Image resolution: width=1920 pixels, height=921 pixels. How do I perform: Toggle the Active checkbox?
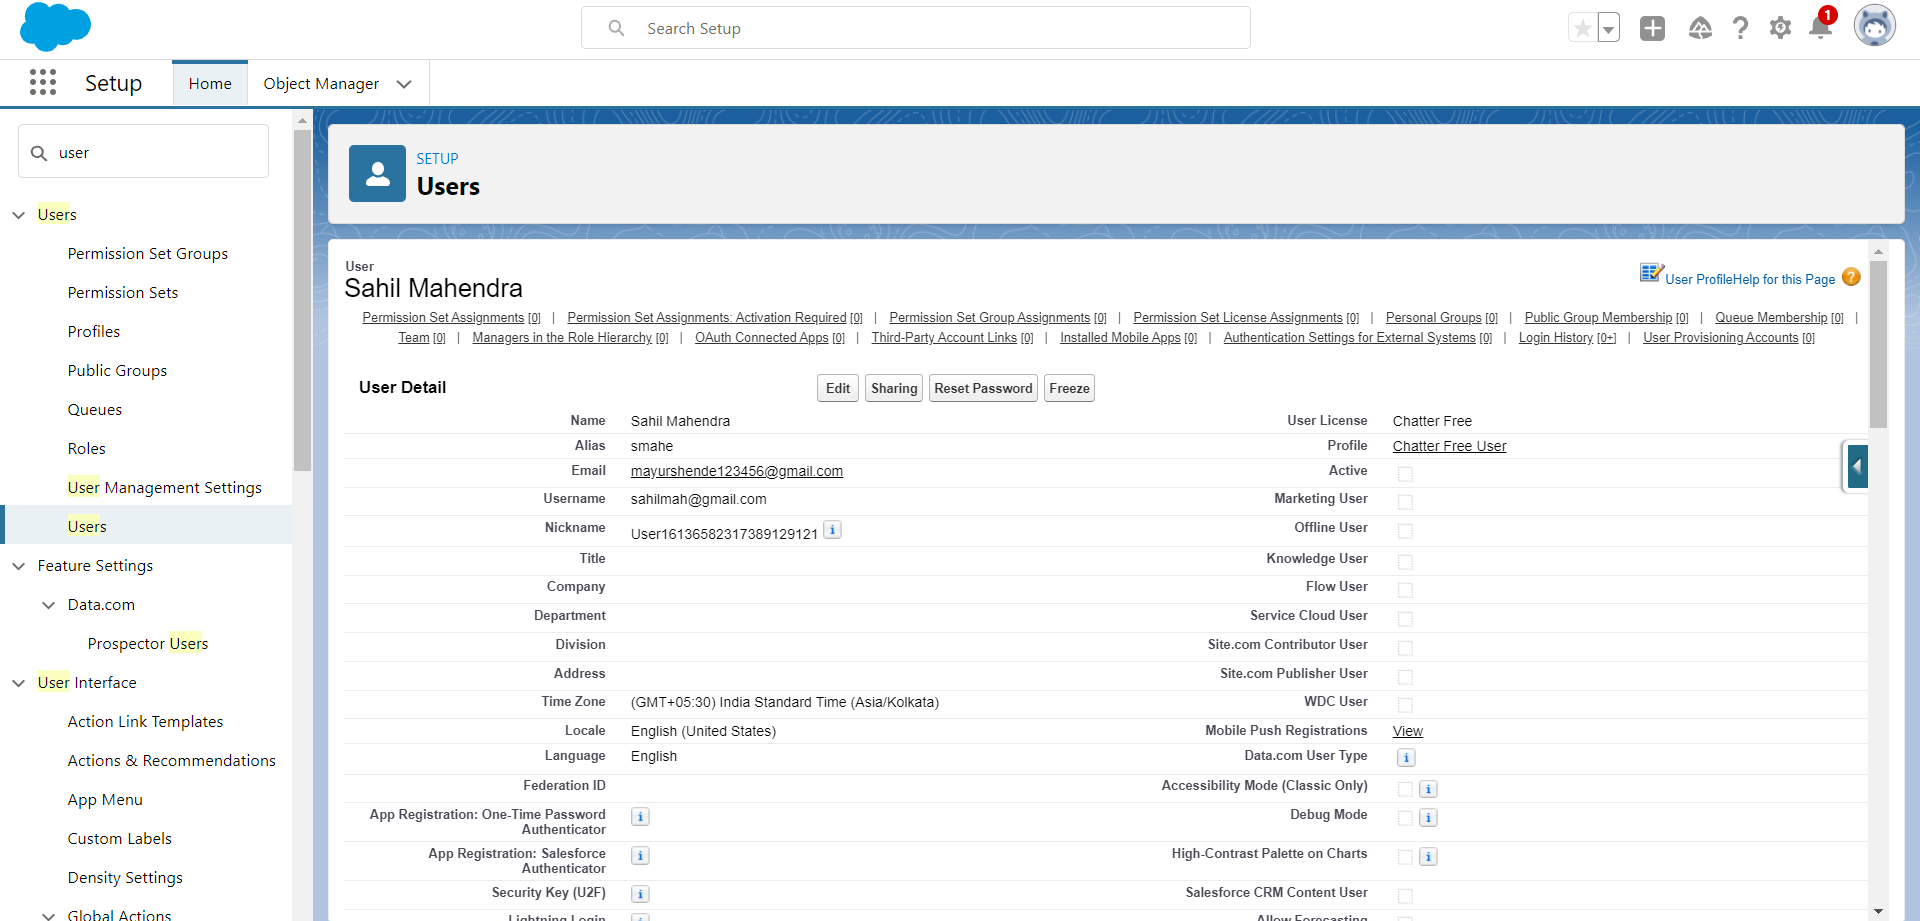coord(1405,474)
